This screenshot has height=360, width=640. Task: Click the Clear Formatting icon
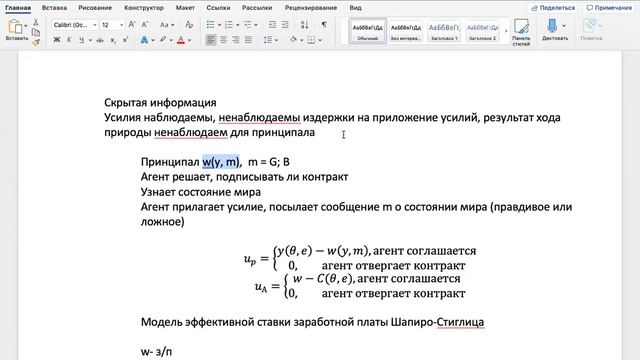[x=189, y=25]
